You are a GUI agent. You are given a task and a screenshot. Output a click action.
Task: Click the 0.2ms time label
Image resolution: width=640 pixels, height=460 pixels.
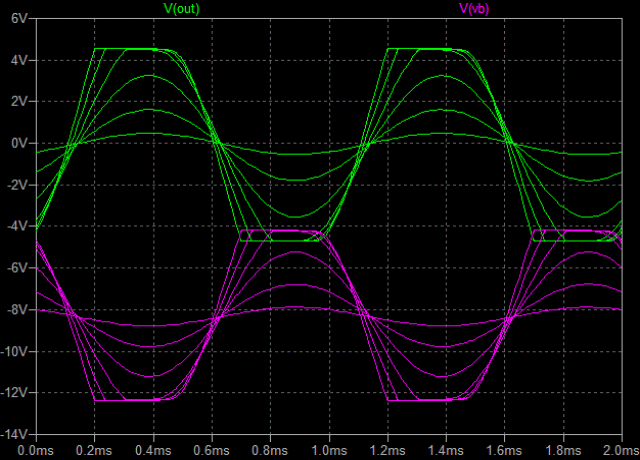94,451
